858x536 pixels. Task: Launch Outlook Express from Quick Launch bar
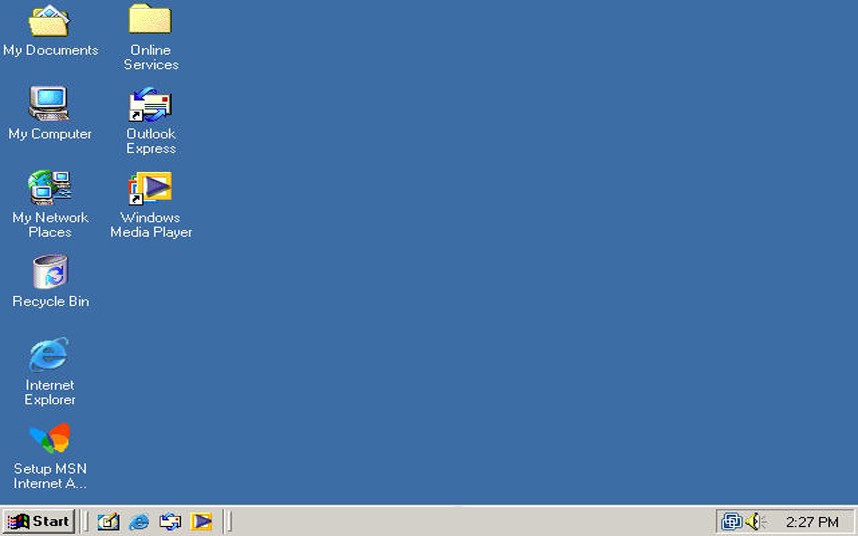(170, 521)
